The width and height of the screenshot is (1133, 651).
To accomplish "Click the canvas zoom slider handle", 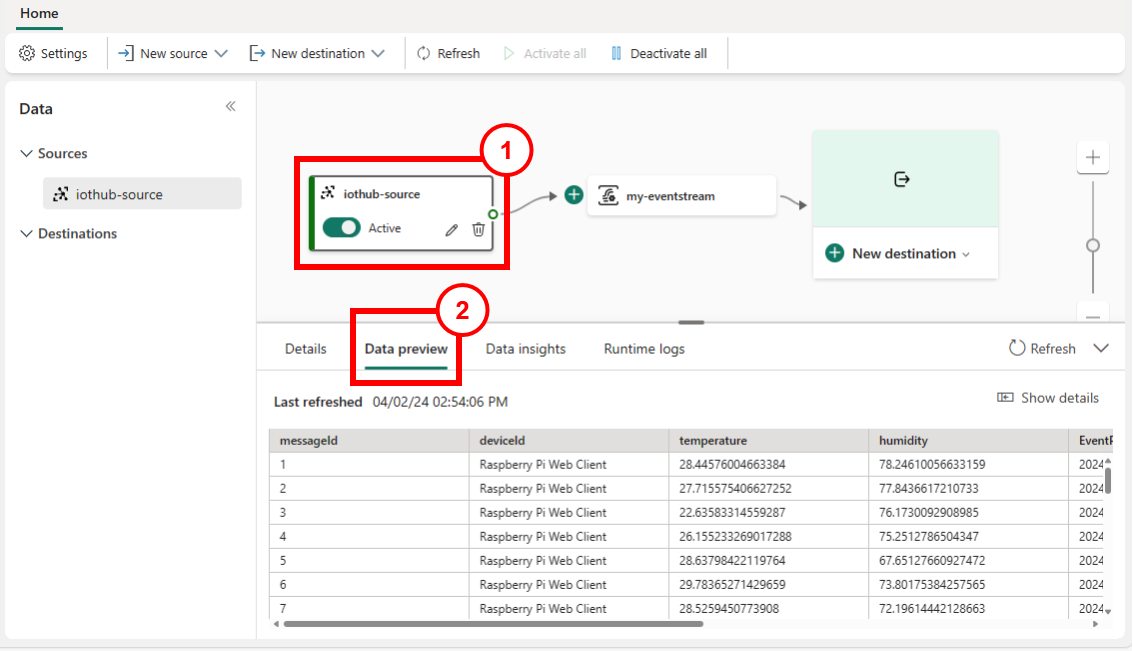I will [1093, 246].
